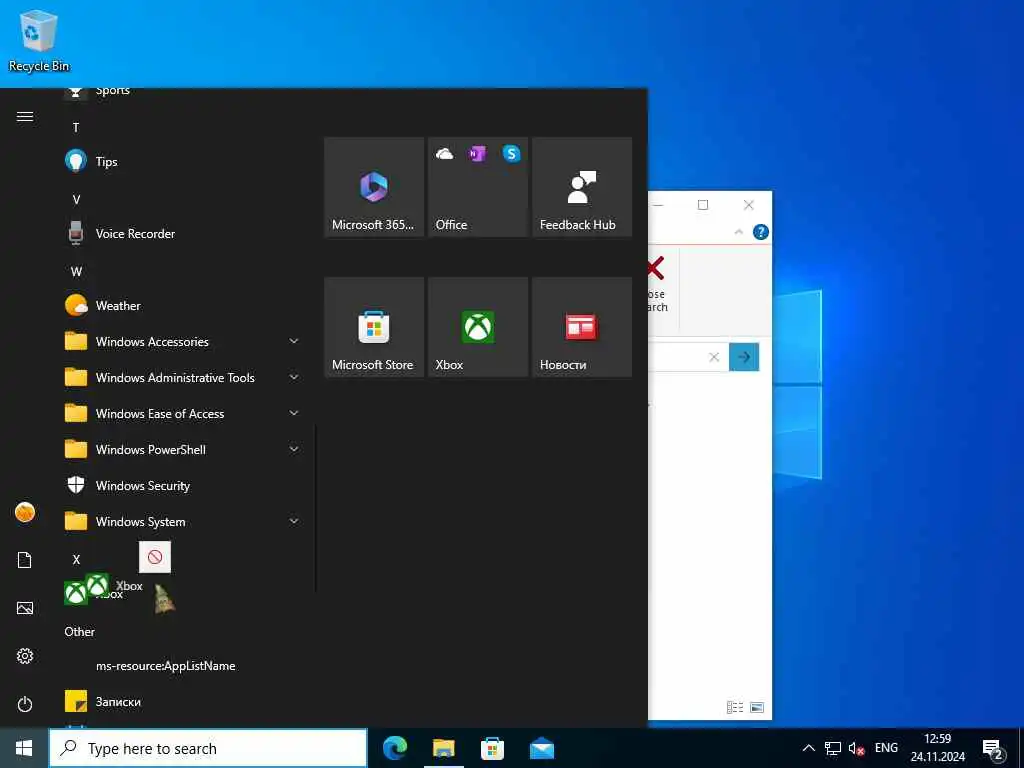Open File Explorer from taskbar

click(x=443, y=748)
